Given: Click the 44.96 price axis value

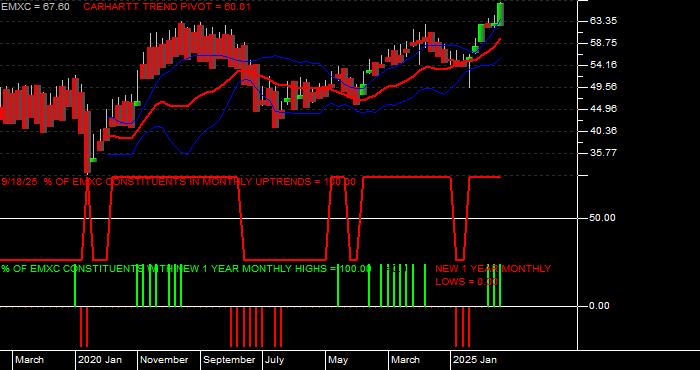Looking at the screenshot, I should 603,108.
